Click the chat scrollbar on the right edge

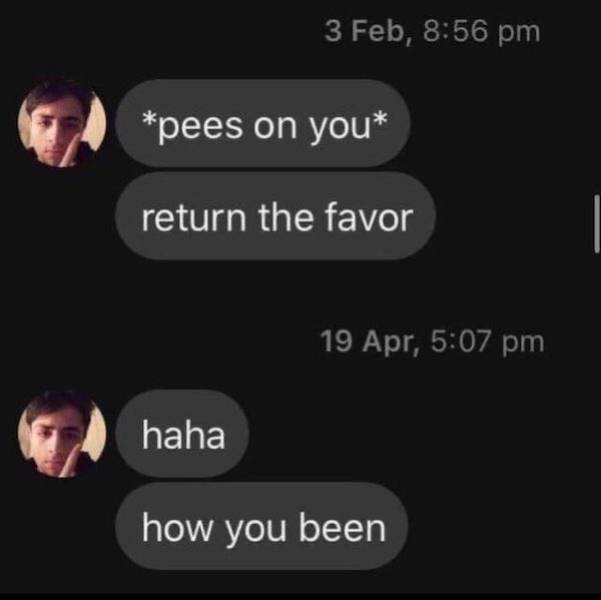595,222
